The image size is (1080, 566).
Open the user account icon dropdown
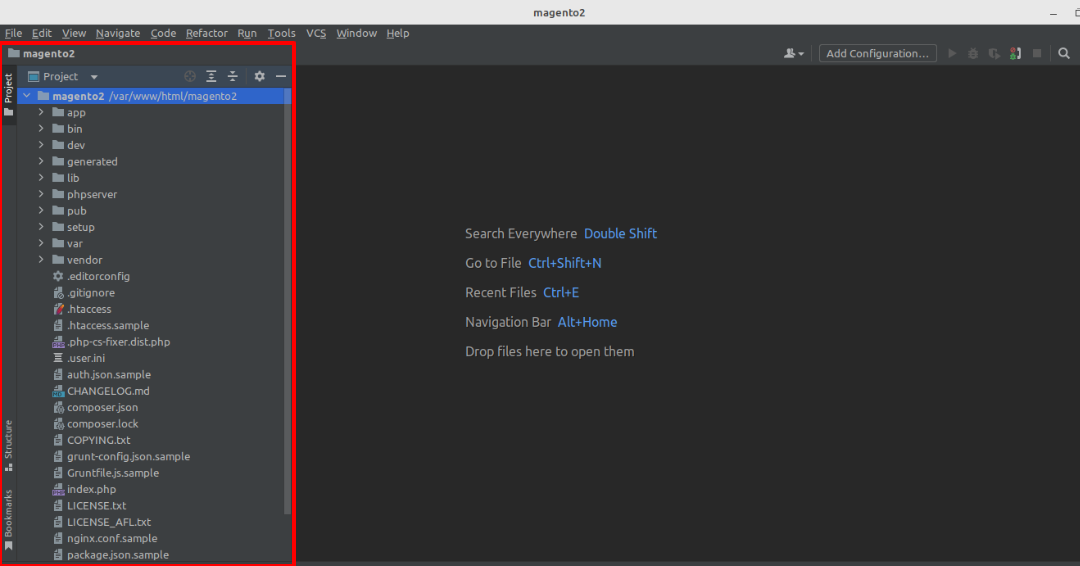(x=793, y=54)
